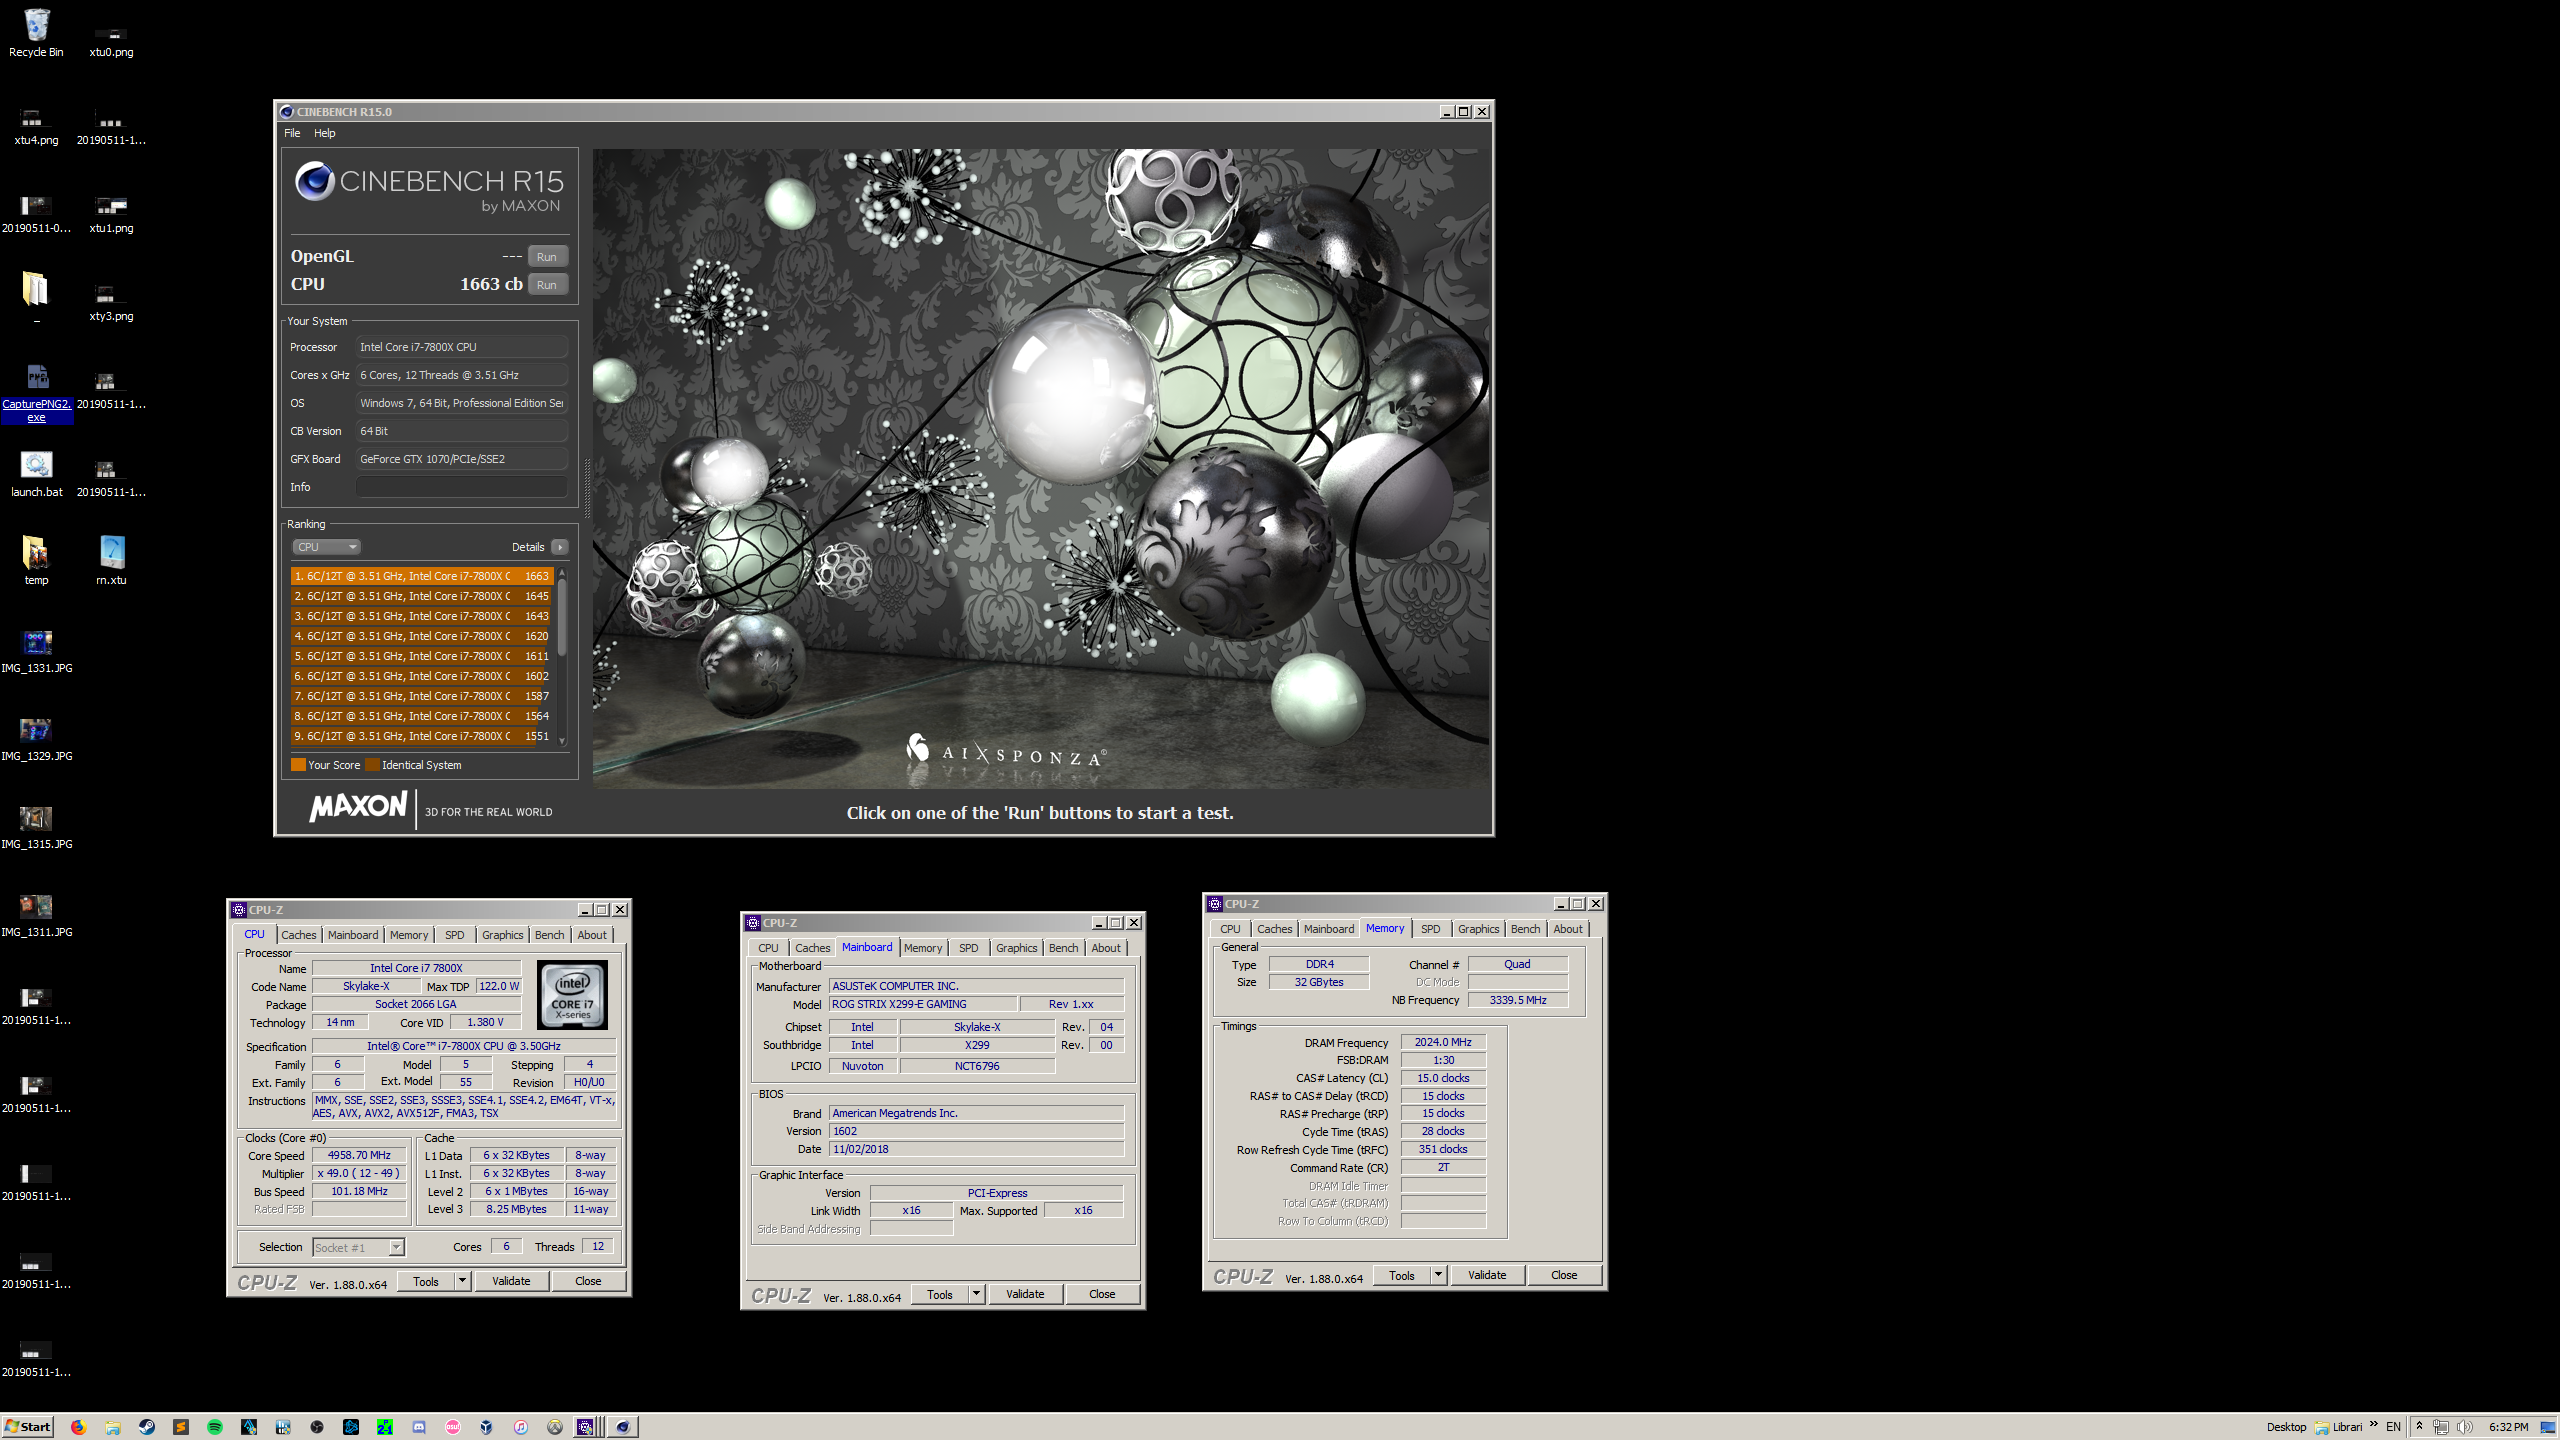2560x1440 pixels.
Task: Open Sublime Text from the taskbar
Action: (181, 1427)
